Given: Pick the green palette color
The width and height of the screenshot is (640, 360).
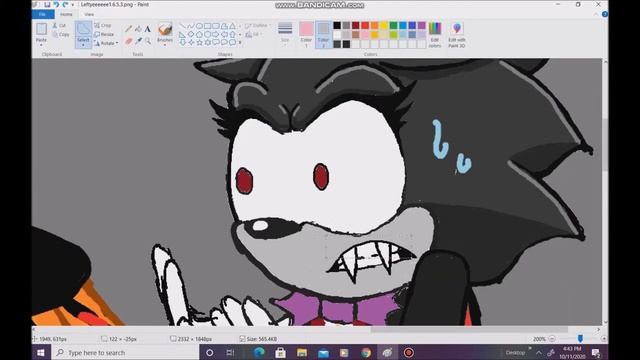Looking at the screenshot, I should click(393, 26).
